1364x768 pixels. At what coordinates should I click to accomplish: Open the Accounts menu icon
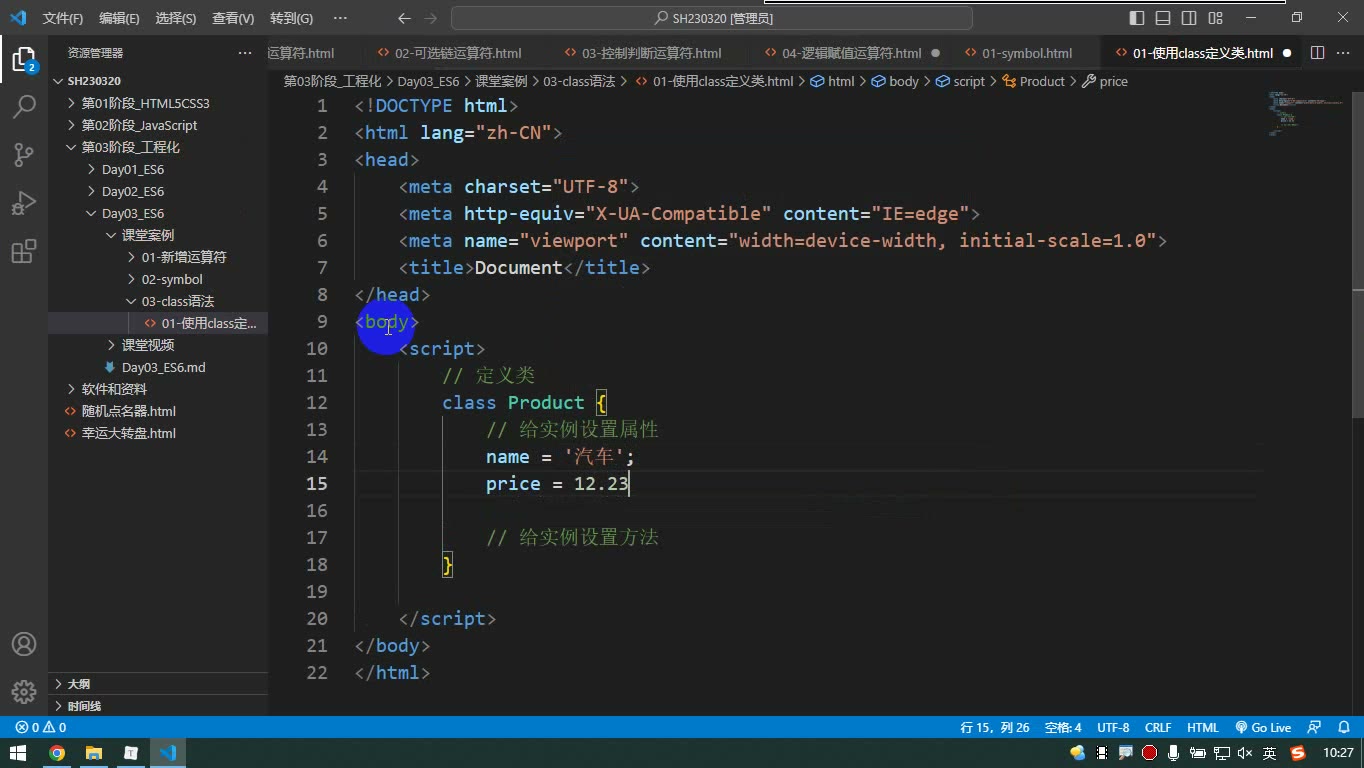click(24, 644)
